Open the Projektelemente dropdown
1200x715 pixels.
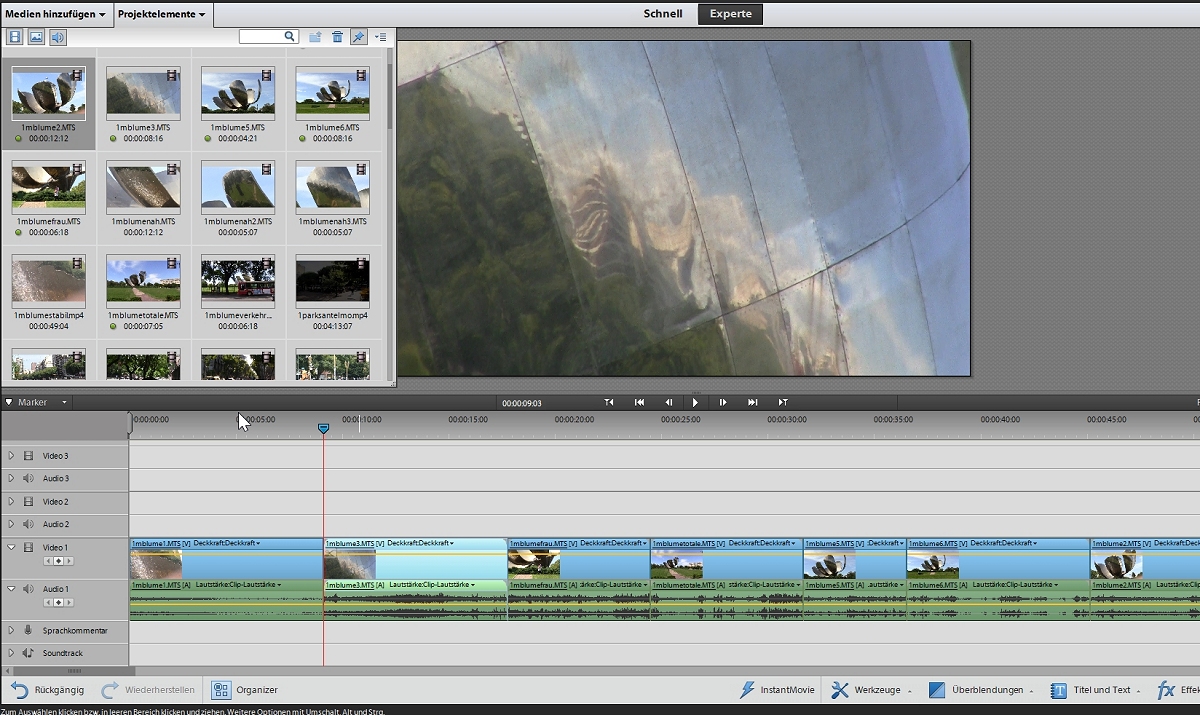[162, 14]
